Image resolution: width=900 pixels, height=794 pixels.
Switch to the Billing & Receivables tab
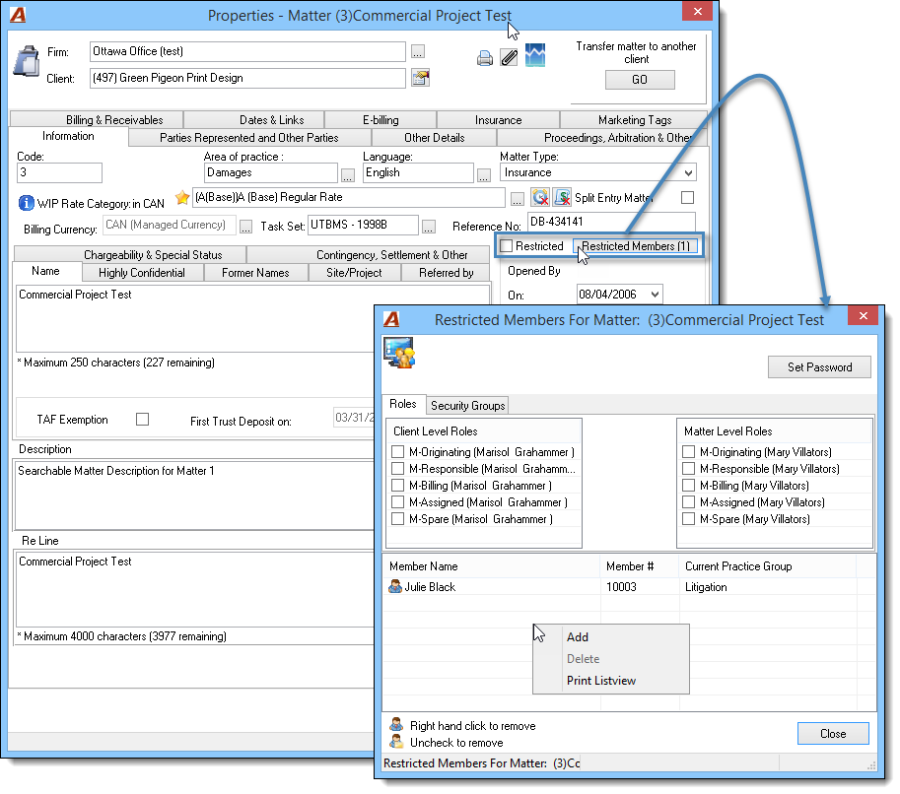click(96, 119)
